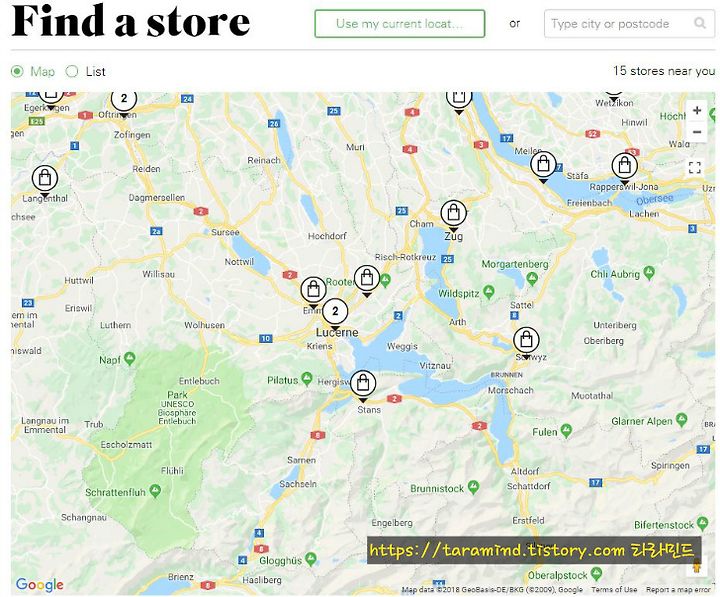Open the Terms of Use link
This screenshot has height=597, width=720.
coord(614,589)
